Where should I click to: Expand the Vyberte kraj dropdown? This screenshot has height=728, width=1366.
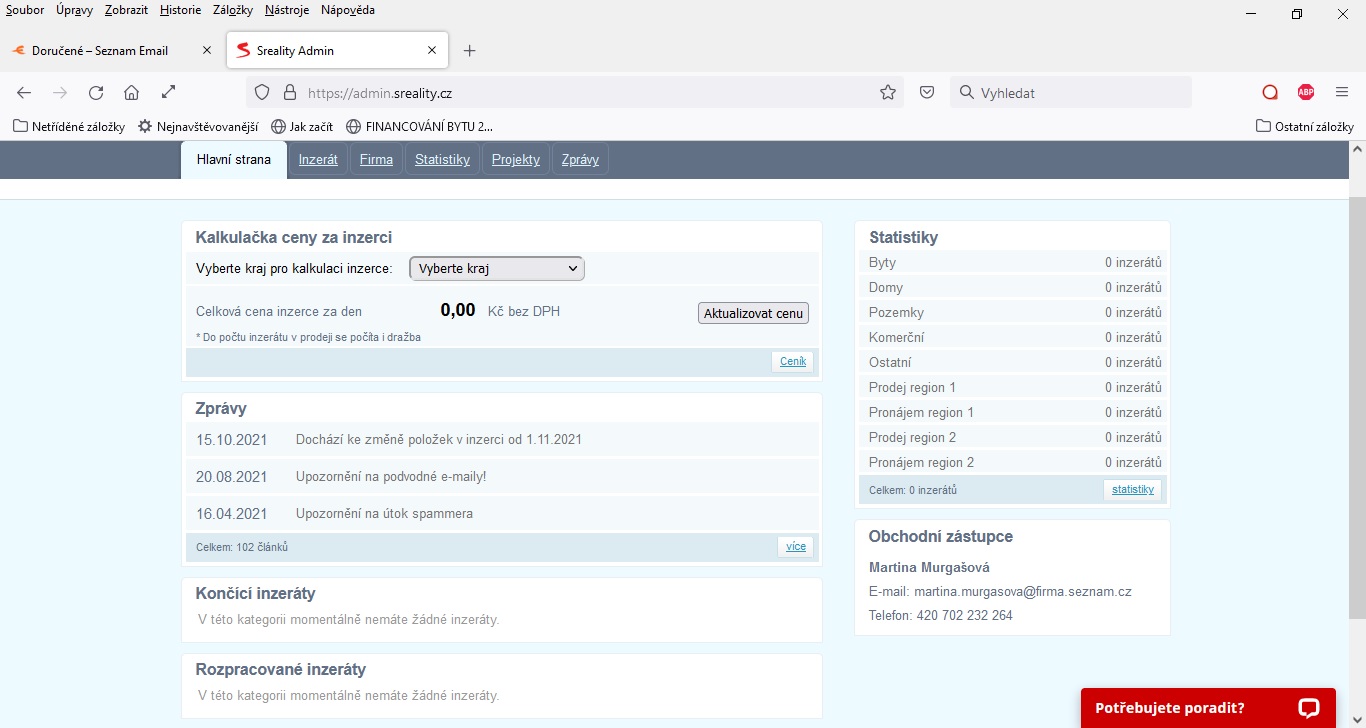coord(497,268)
